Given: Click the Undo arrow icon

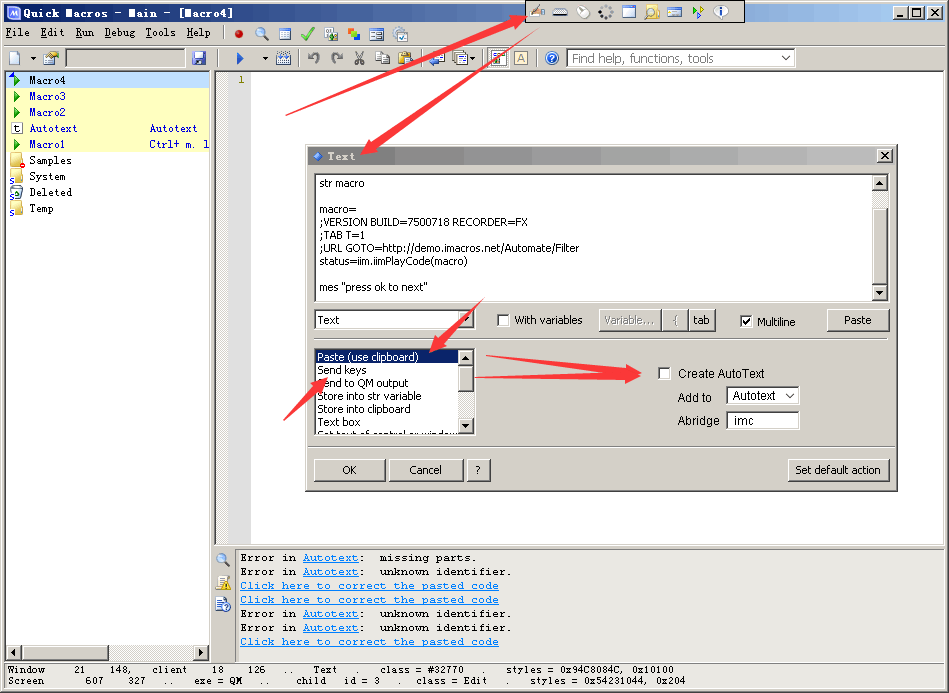Looking at the screenshot, I should point(314,59).
